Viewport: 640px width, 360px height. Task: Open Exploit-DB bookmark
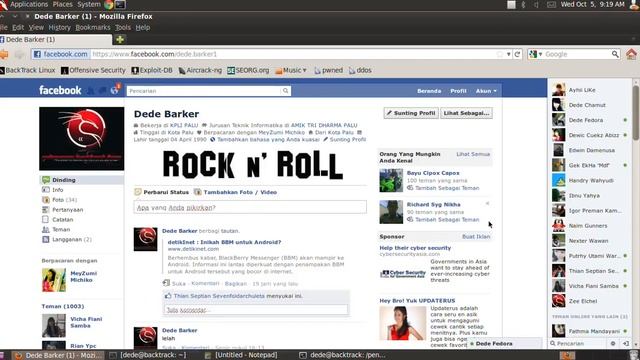click(152, 70)
